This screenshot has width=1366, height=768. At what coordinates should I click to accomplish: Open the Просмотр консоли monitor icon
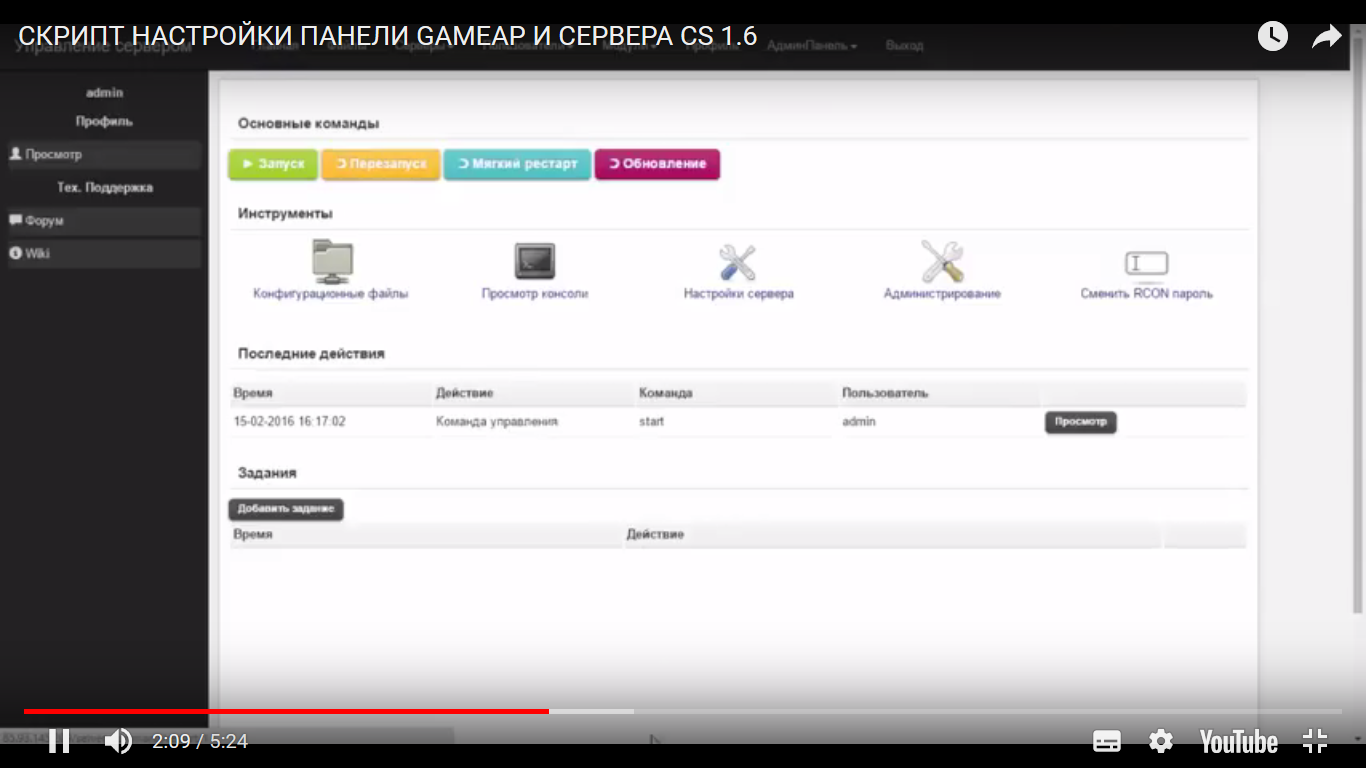534,262
